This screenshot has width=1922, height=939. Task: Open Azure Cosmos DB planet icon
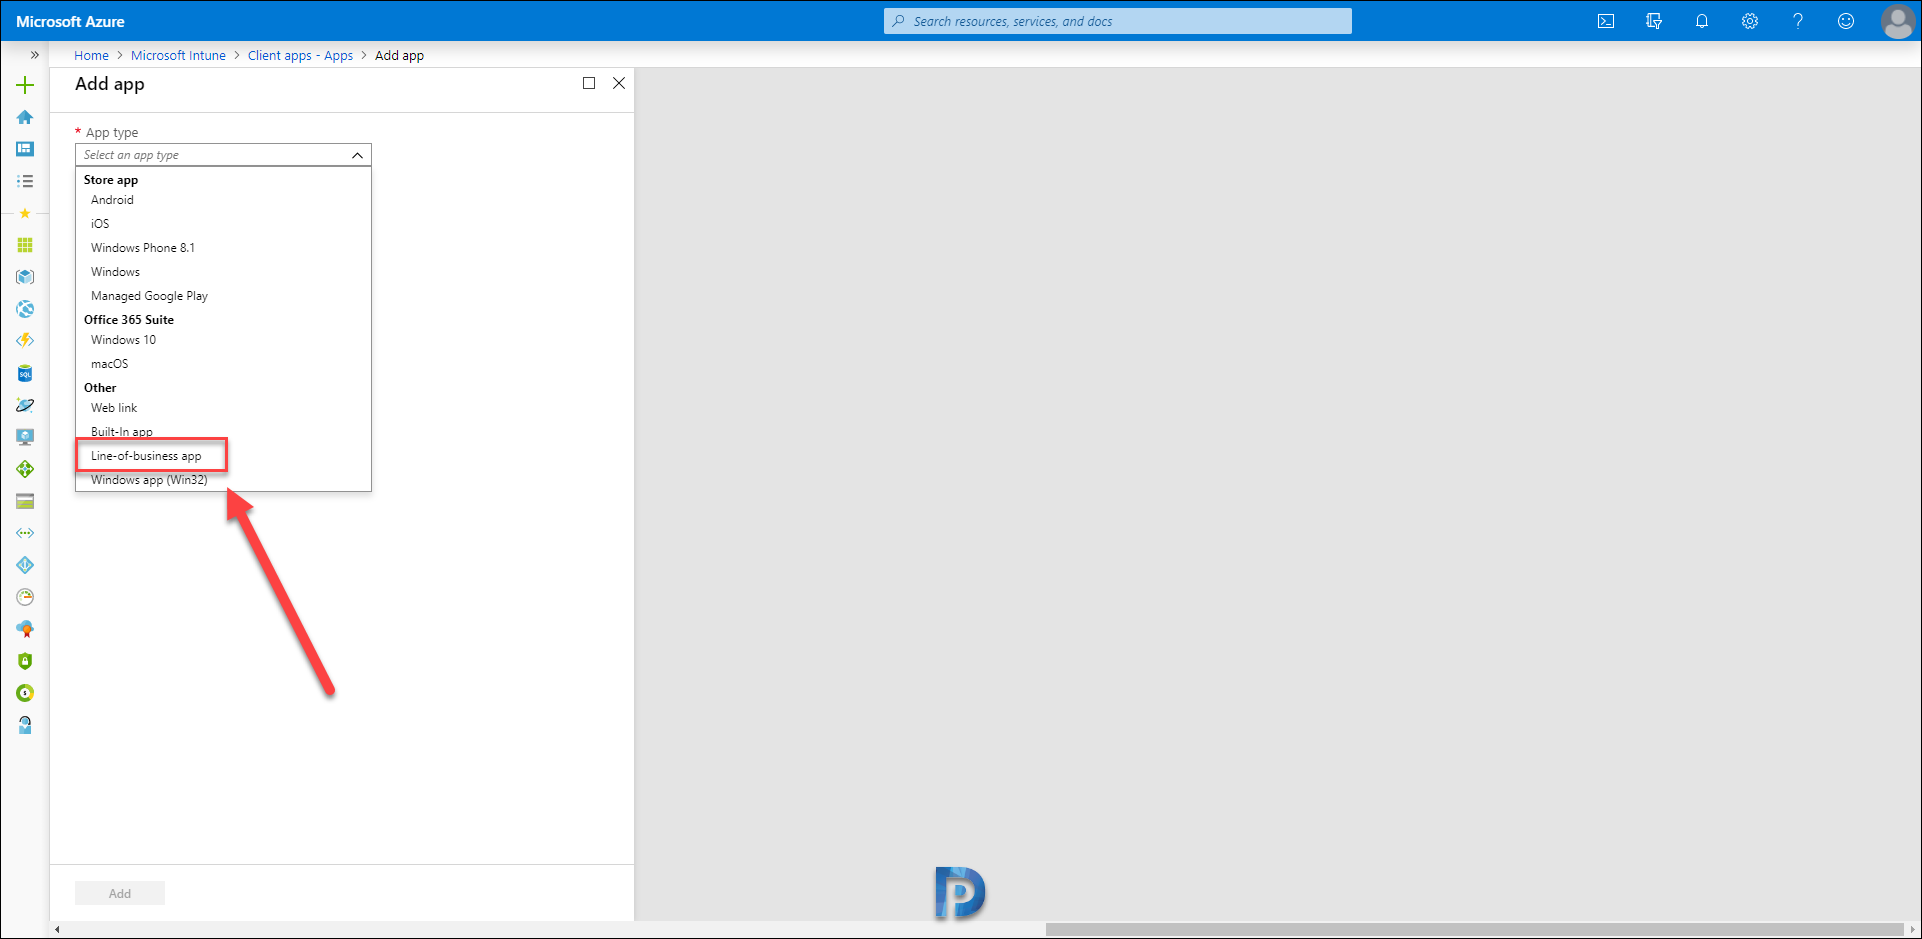tap(25, 405)
